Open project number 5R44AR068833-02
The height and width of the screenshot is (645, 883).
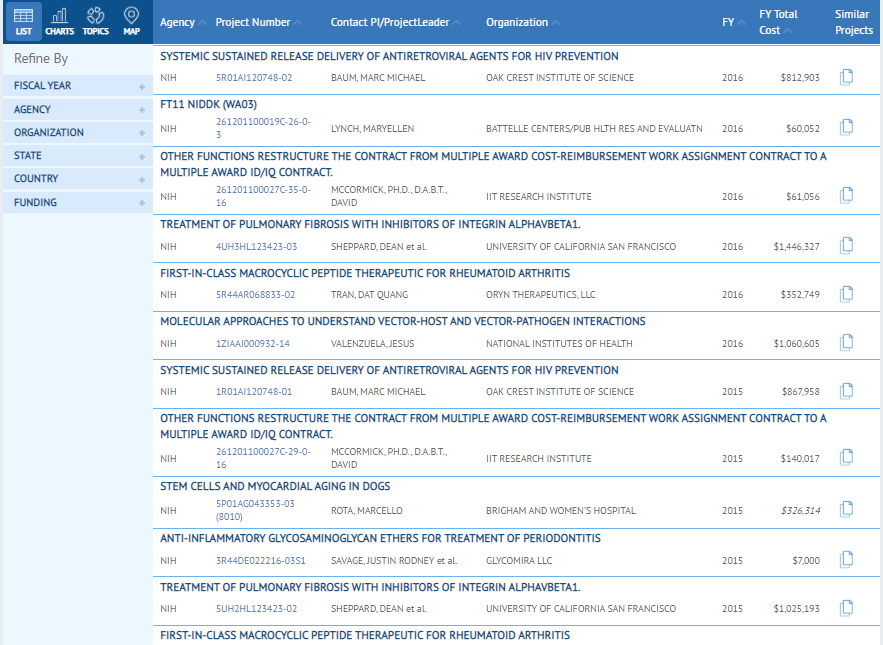pos(255,295)
